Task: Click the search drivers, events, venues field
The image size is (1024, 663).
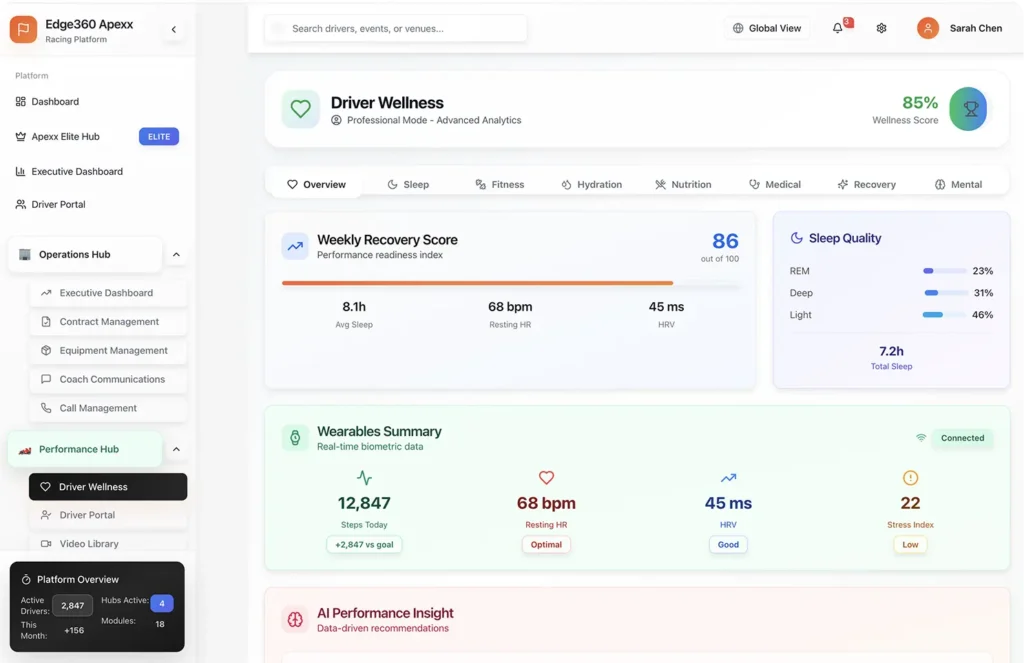Action: (396, 28)
